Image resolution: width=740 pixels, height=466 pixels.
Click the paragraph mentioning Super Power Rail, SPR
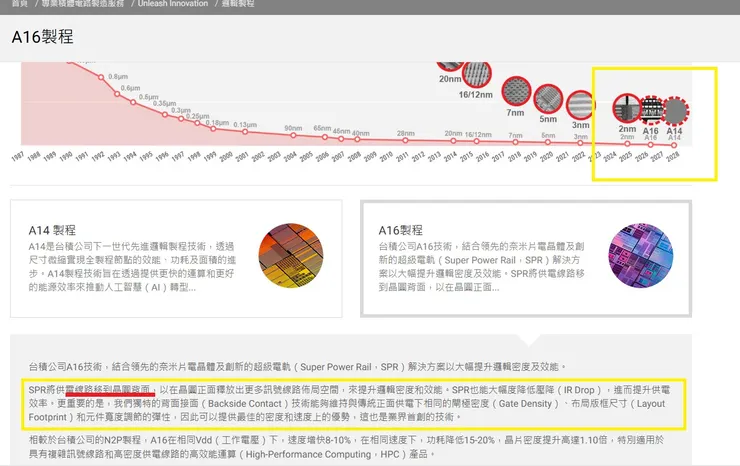click(x=297, y=367)
